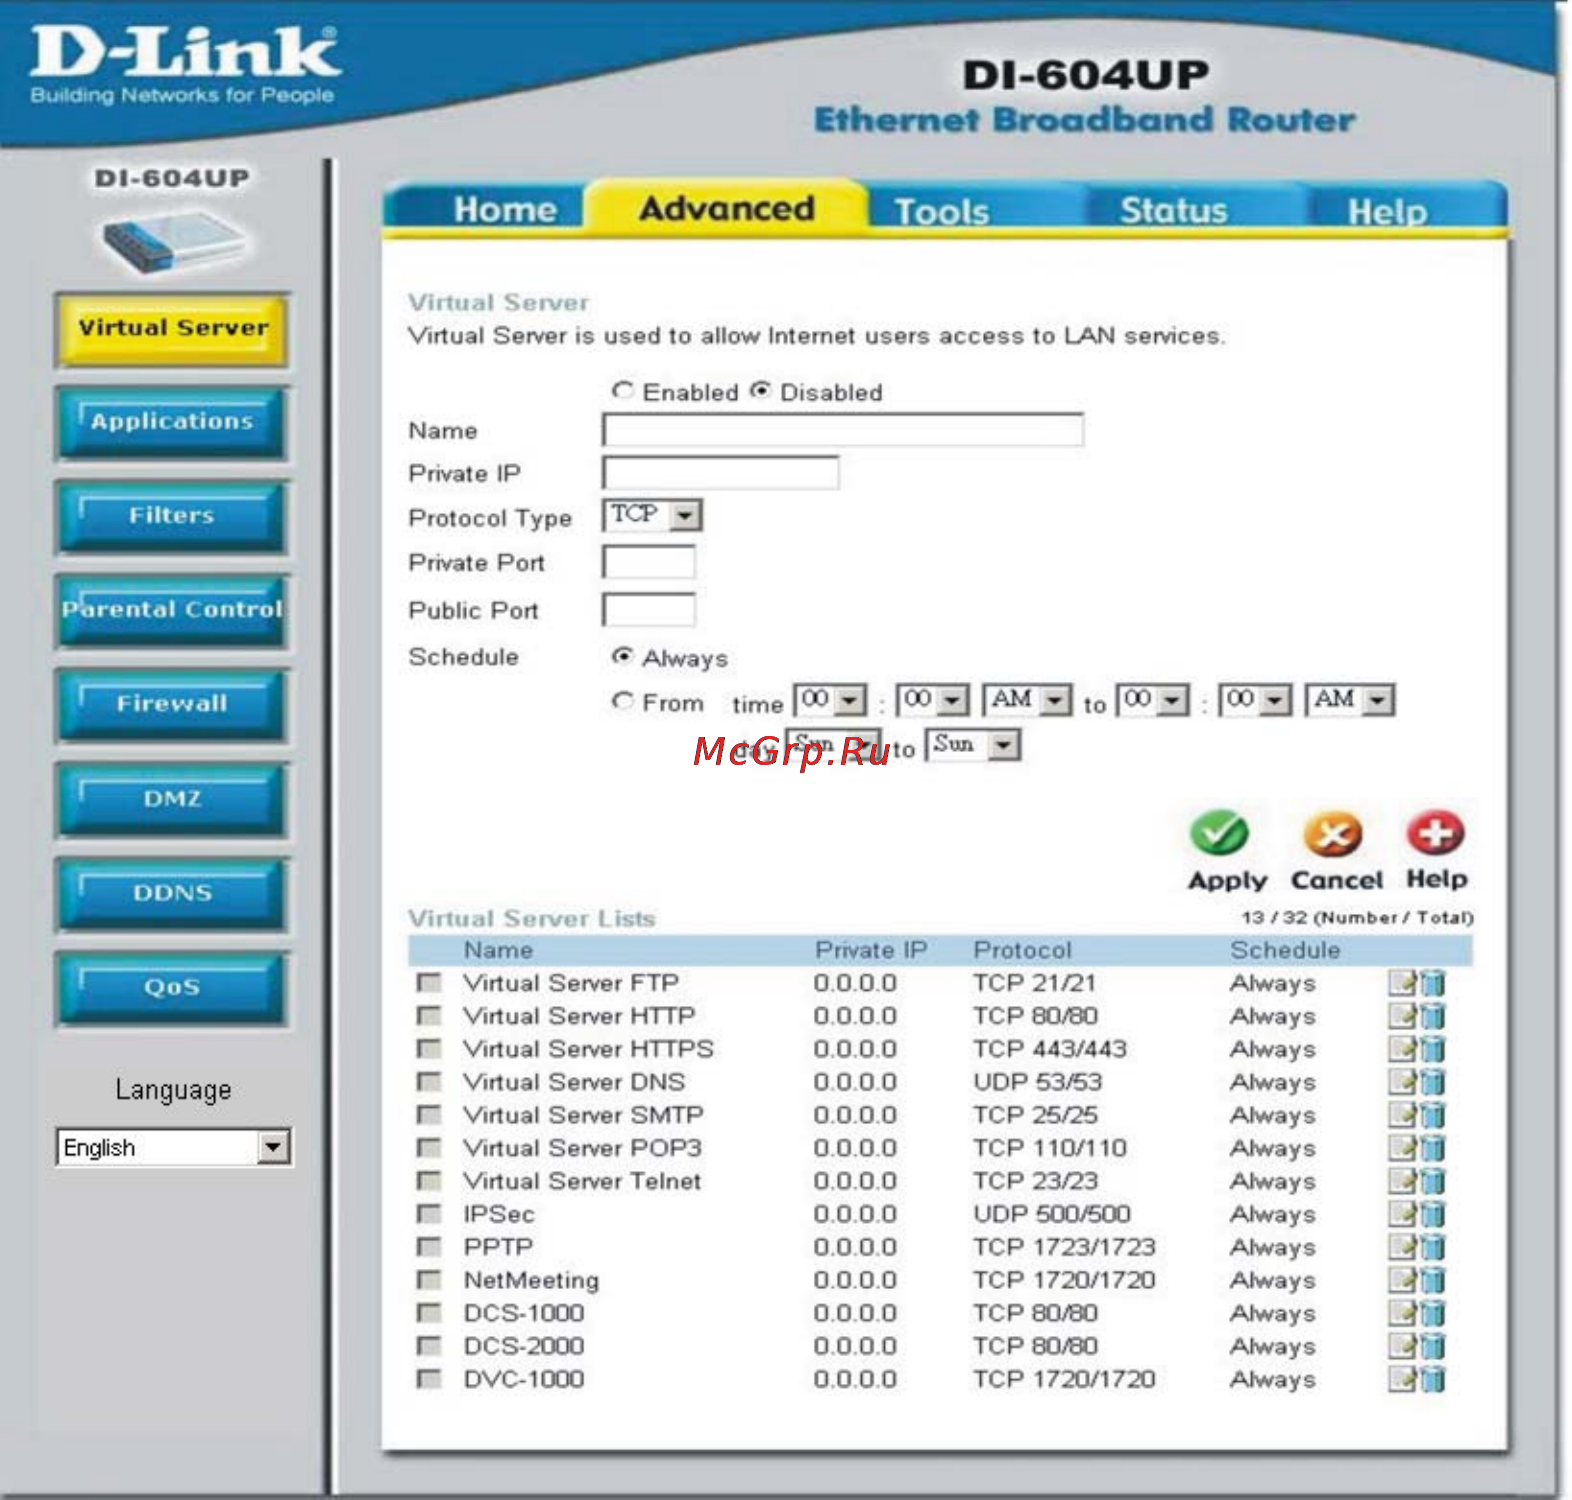Open the Firewall sidebar page

[x=172, y=705]
